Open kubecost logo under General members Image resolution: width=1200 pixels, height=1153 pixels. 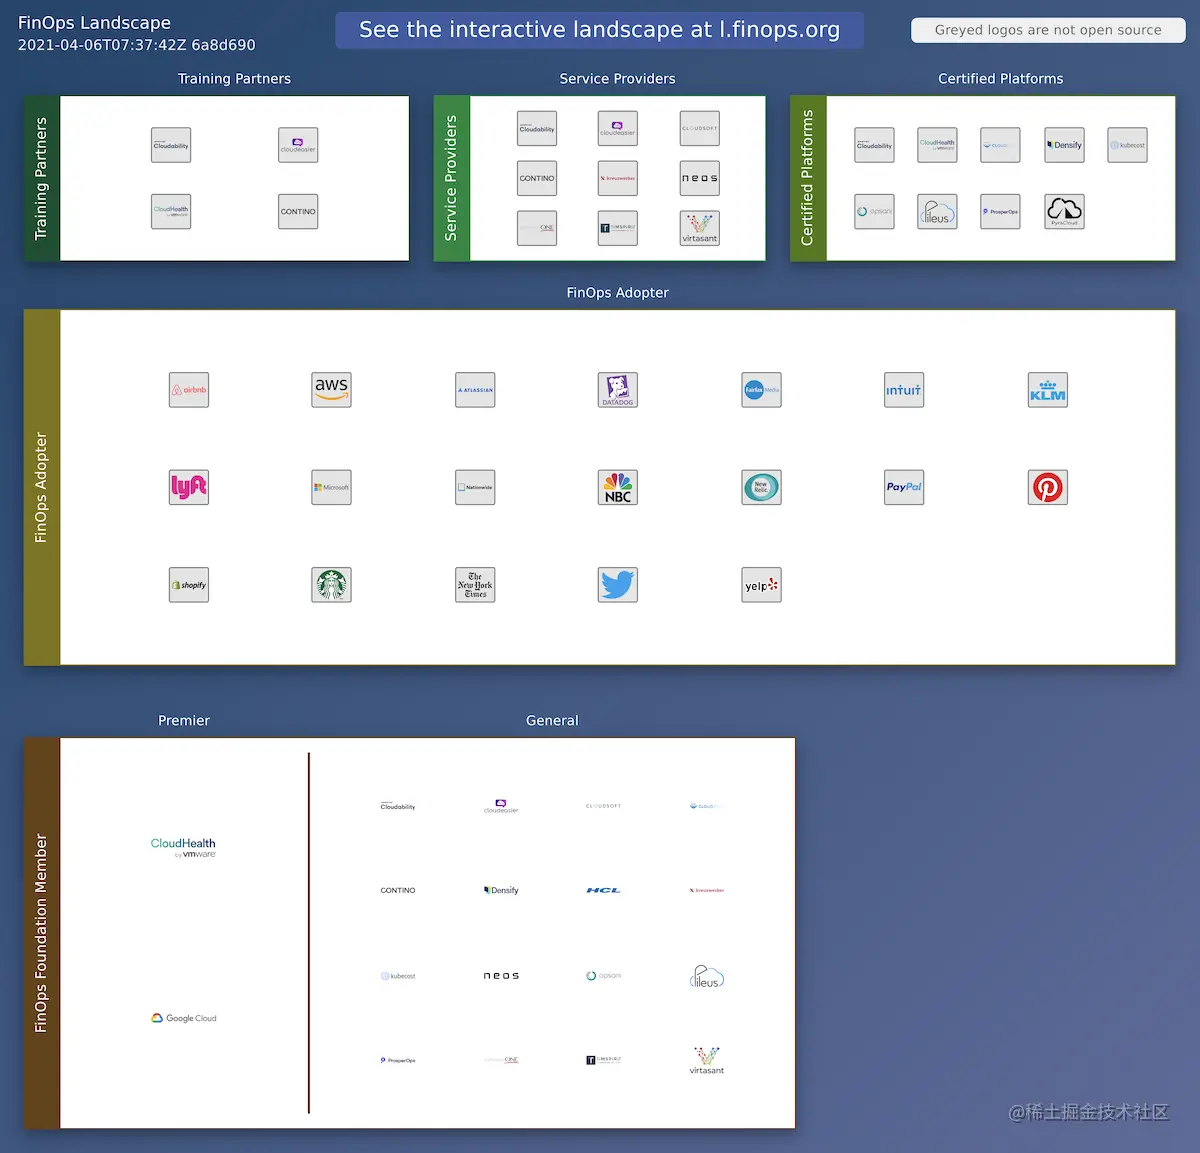pos(398,976)
